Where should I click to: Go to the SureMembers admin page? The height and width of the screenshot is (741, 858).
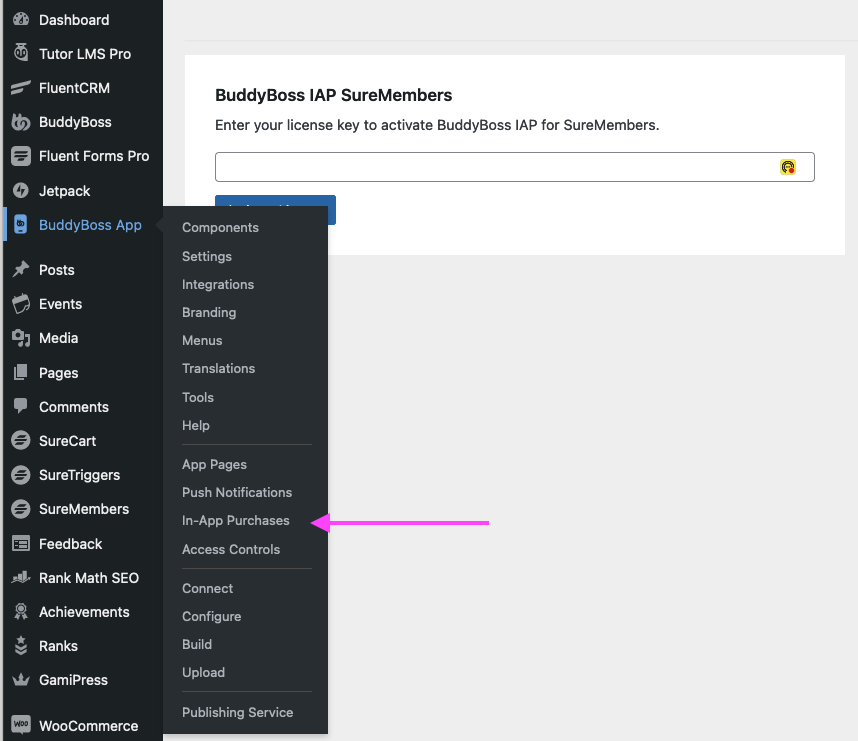click(x=84, y=509)
